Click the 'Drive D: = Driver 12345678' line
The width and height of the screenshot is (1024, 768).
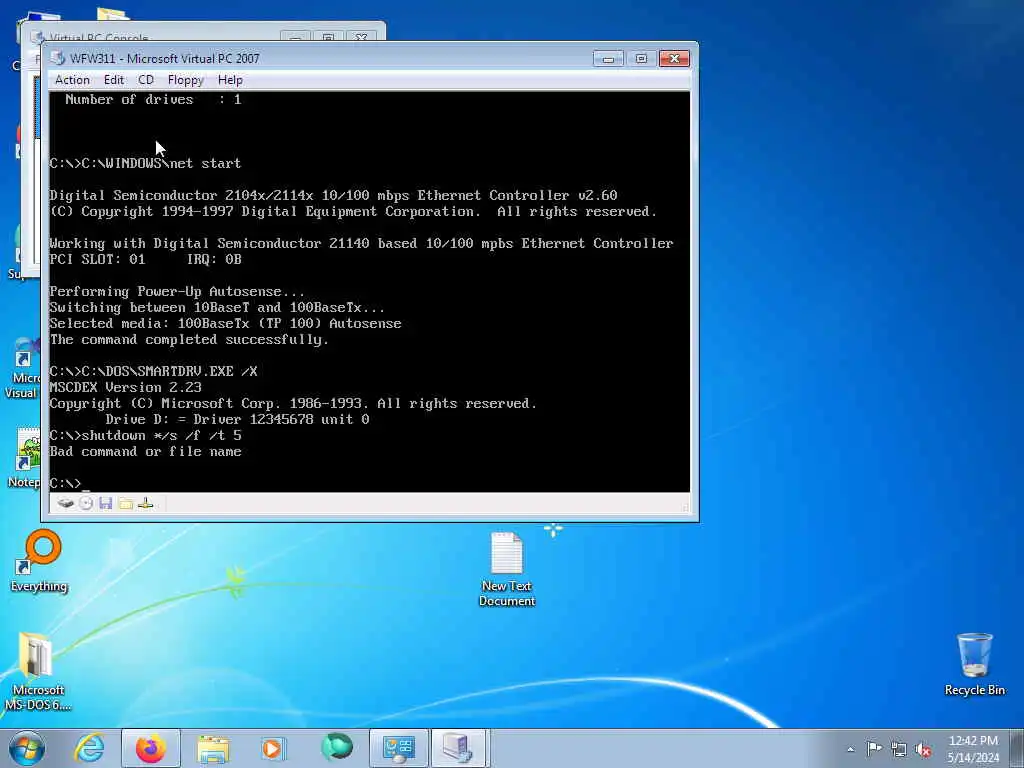[x=237, y=419]
